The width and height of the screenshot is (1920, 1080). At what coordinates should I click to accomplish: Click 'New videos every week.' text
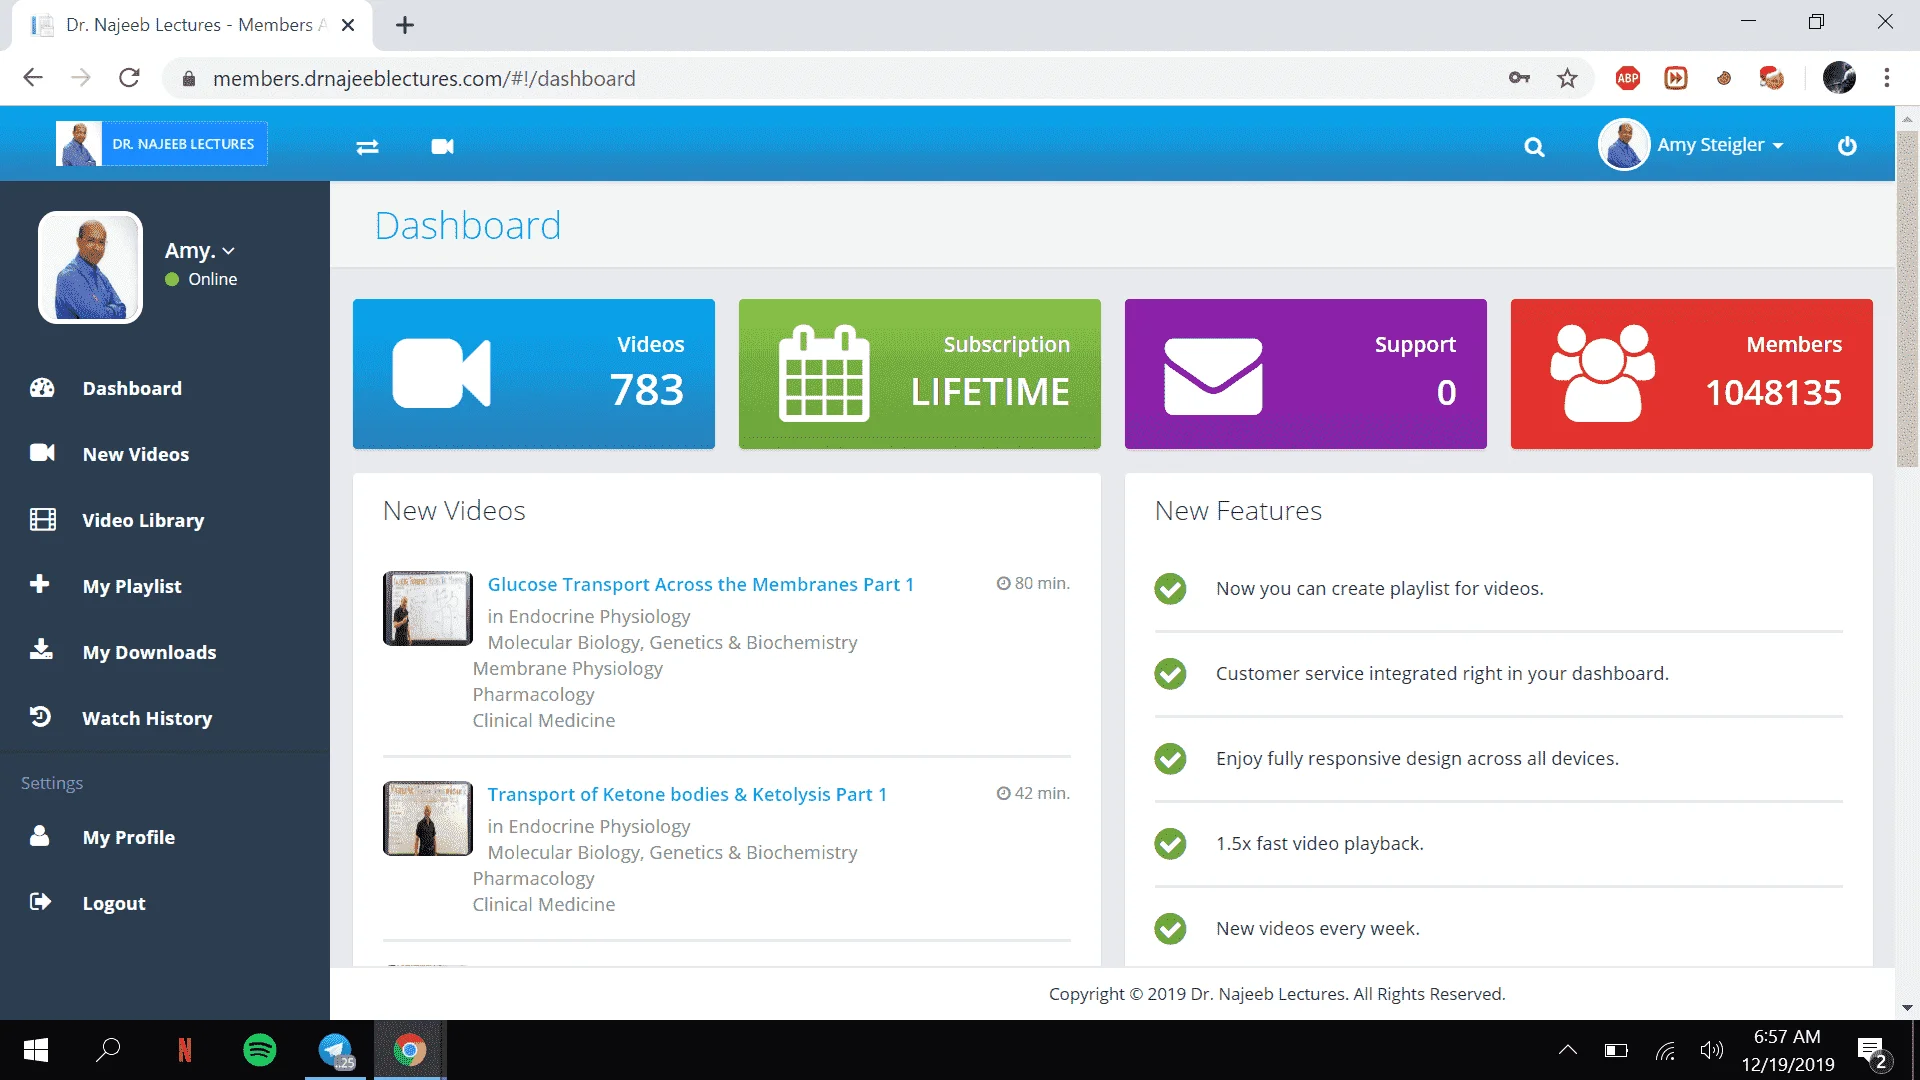(1318, 929)
